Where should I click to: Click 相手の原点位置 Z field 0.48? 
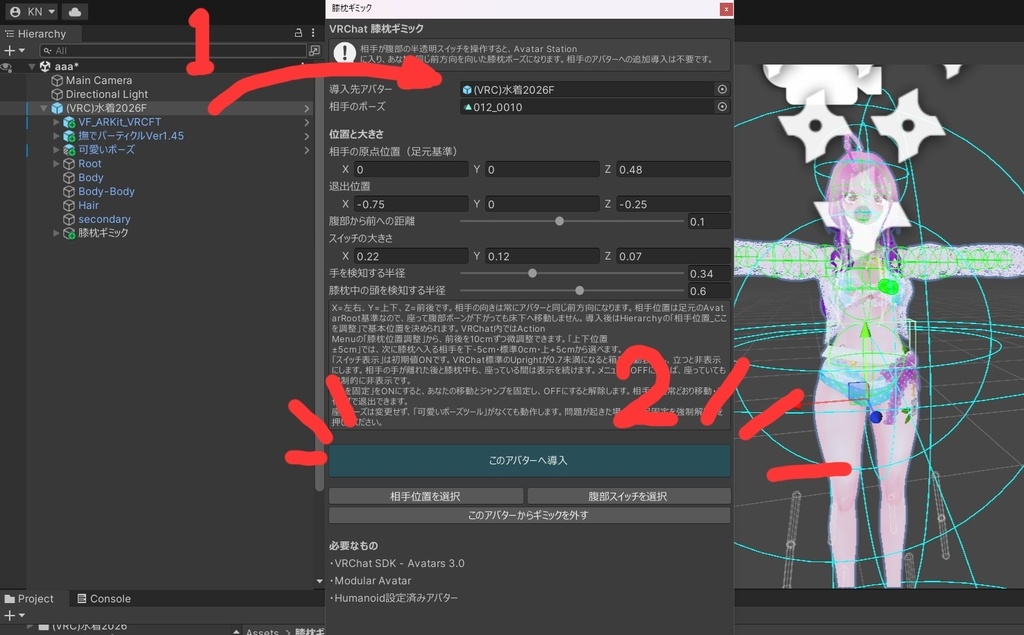pos(673,169)
